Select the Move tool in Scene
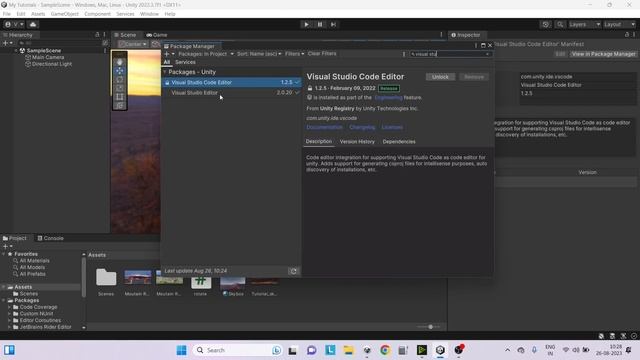This screenshot has width=640, height=360. click(x=120, y=71)
